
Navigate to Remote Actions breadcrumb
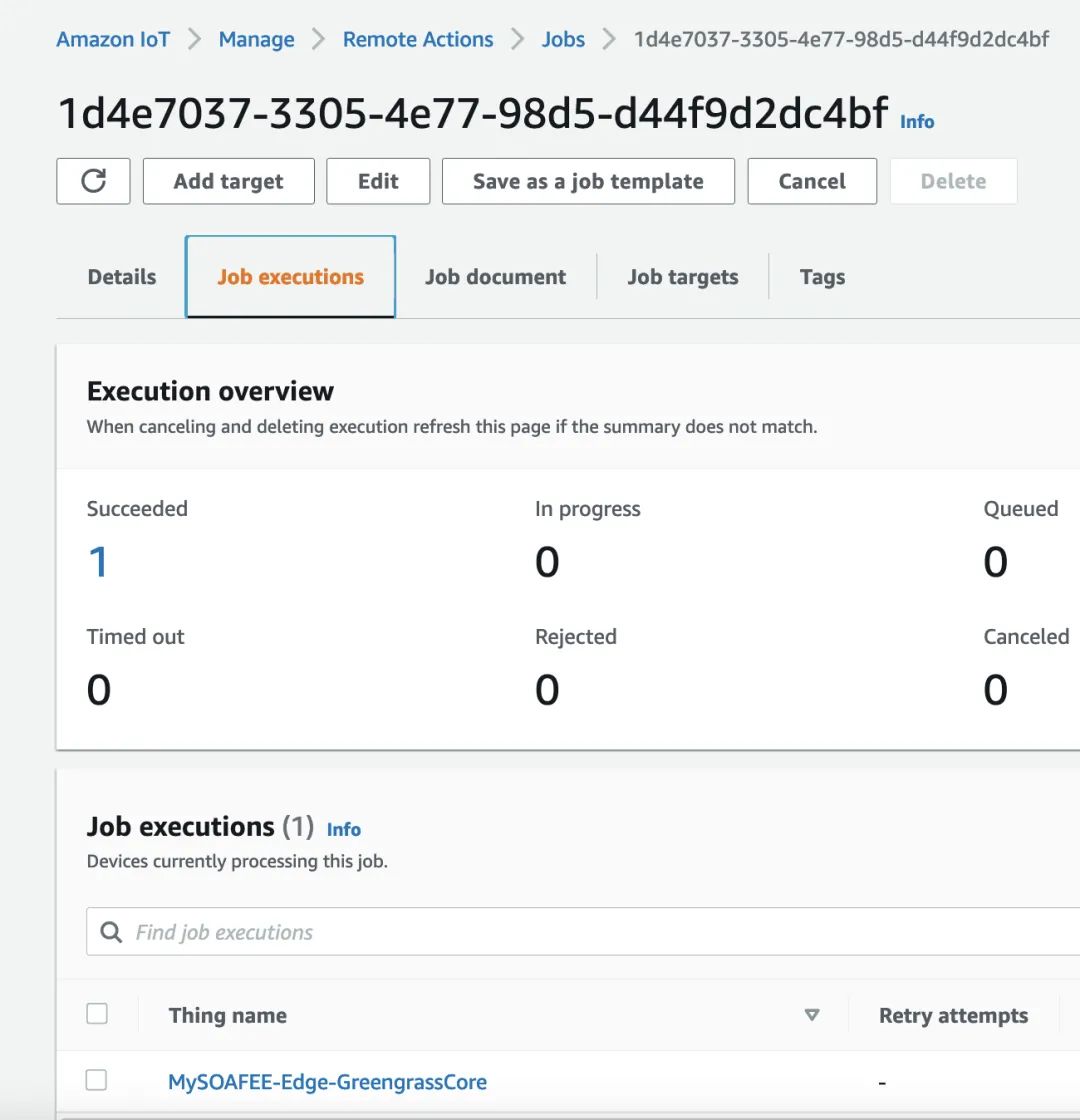pyautogui.click(x=418, y=40)
